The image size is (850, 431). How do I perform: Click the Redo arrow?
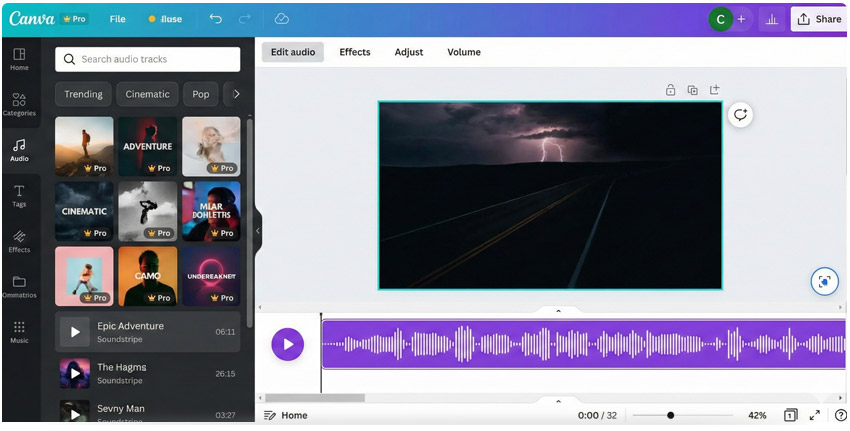click(x=245, y=18)
